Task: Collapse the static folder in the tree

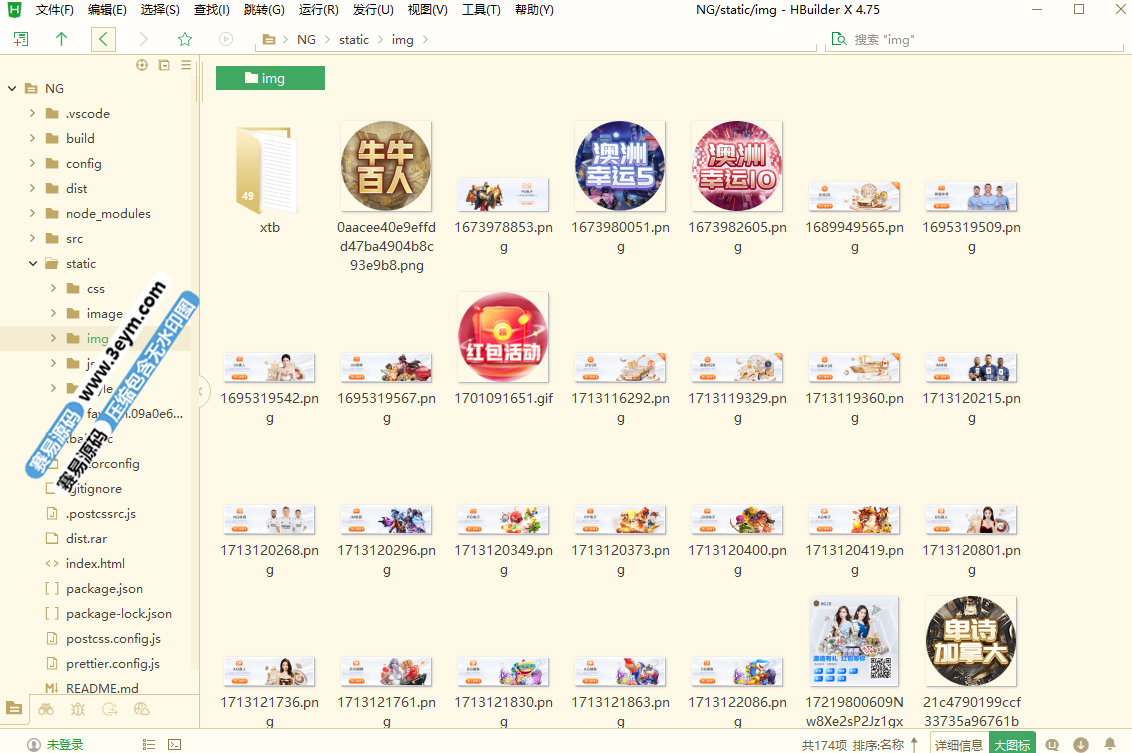Action: pos(32,264)
